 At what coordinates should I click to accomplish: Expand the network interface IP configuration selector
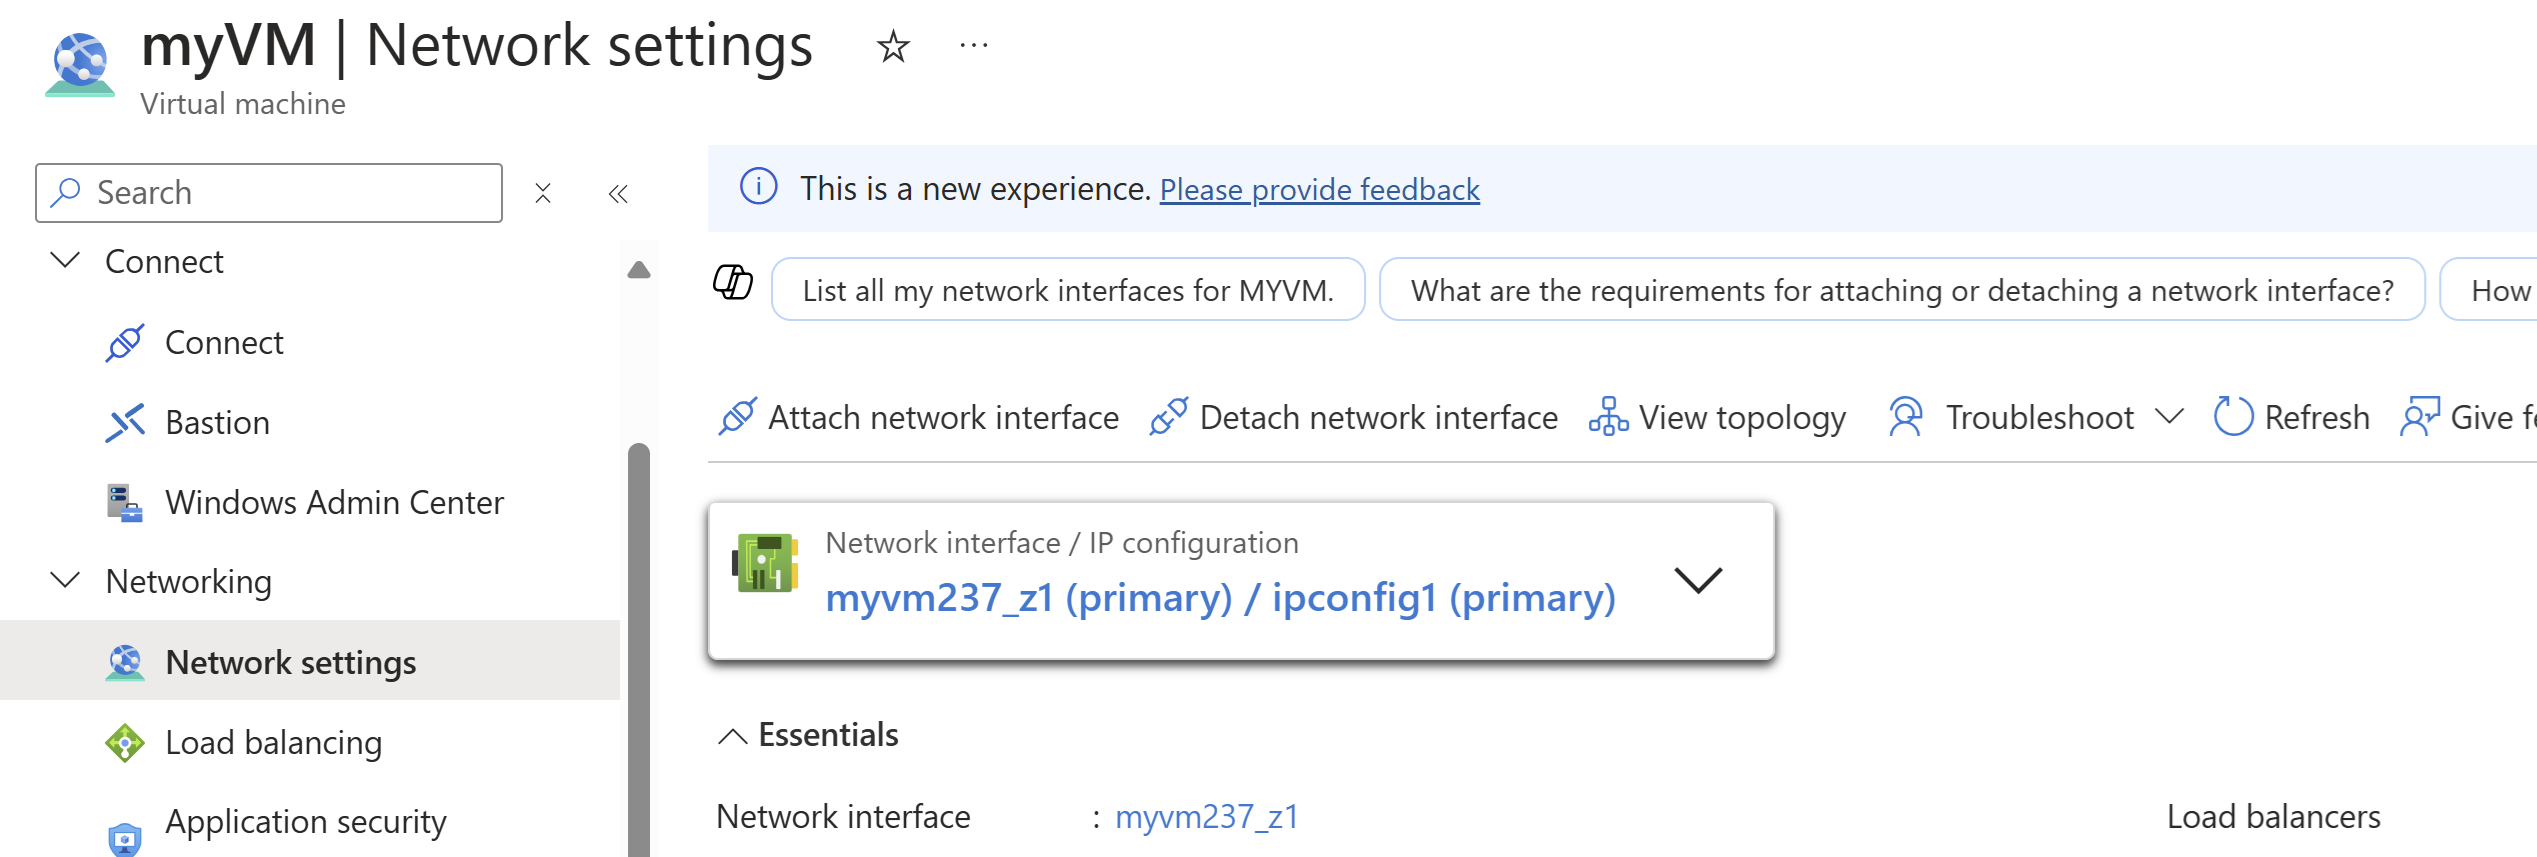[1697, 580]
